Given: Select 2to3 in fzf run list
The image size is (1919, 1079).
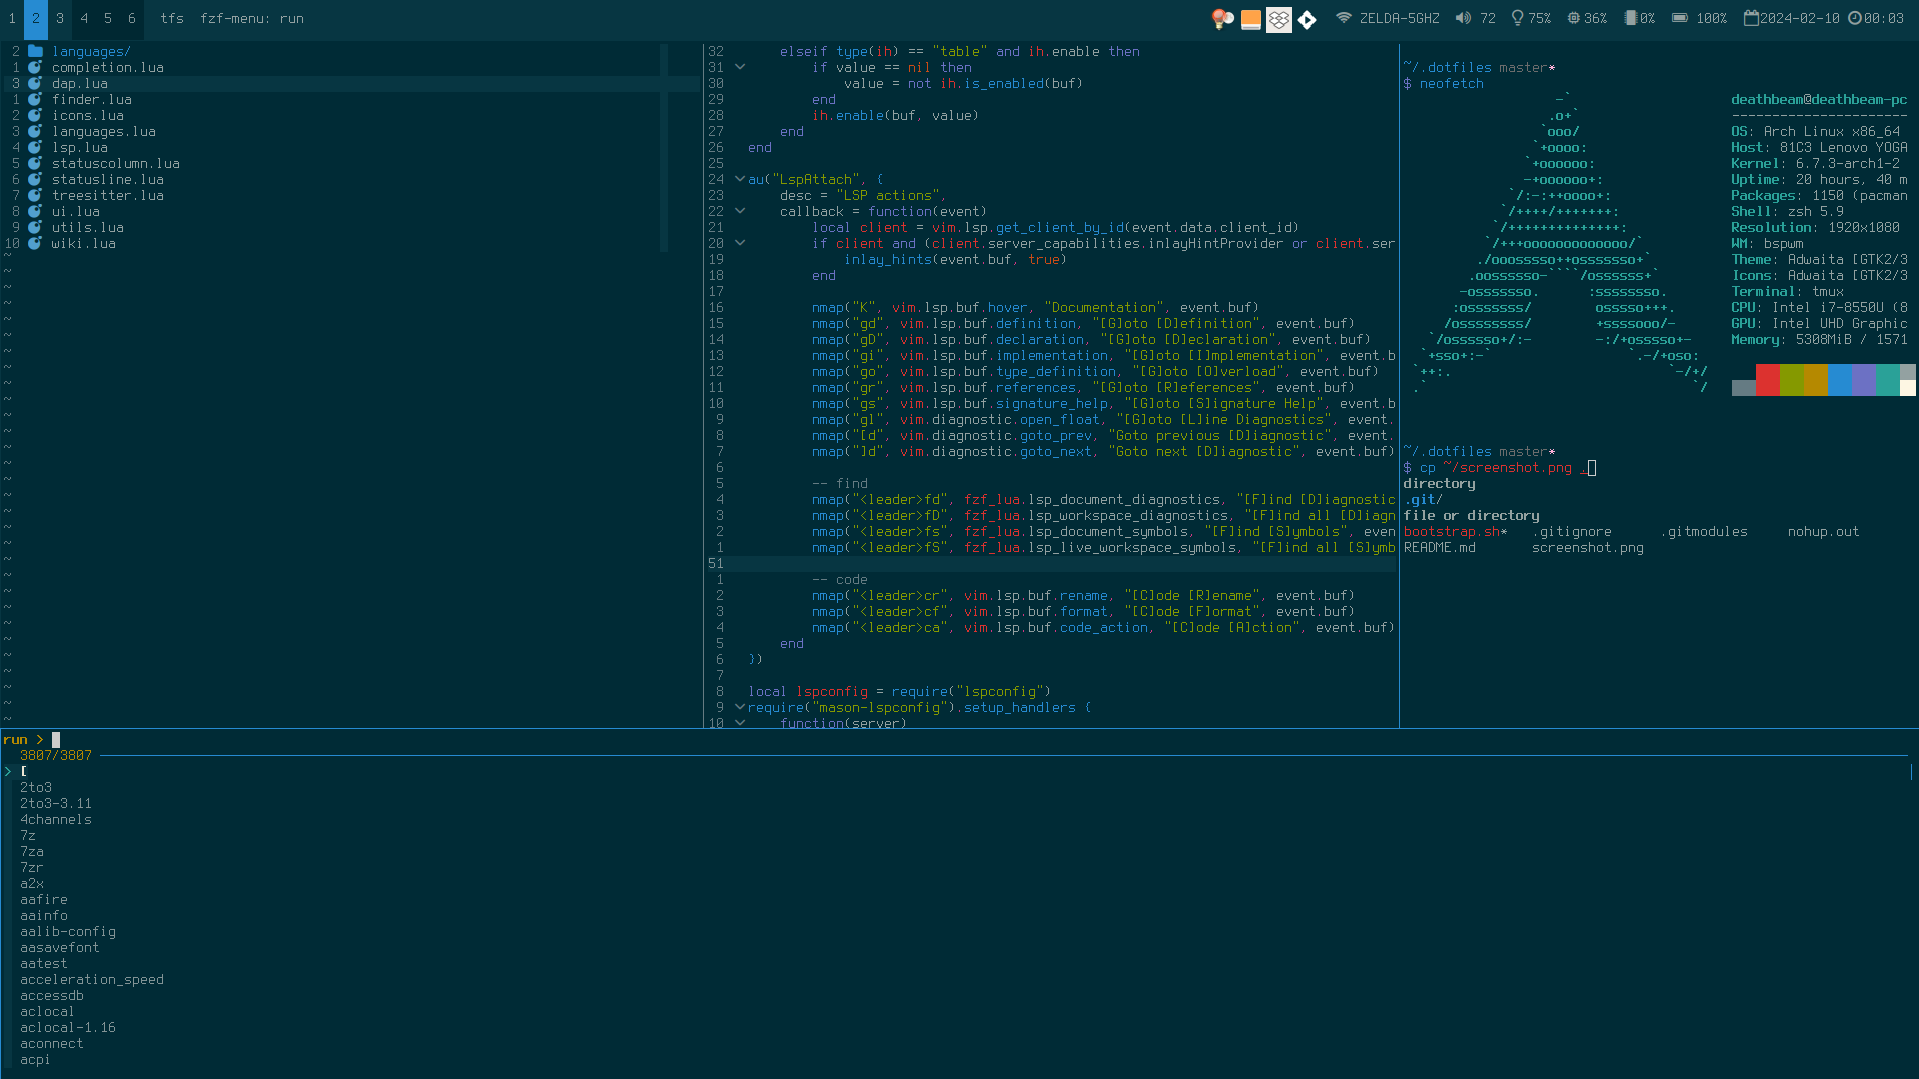Looking at the screenshot, I should (x=36, y=787).
